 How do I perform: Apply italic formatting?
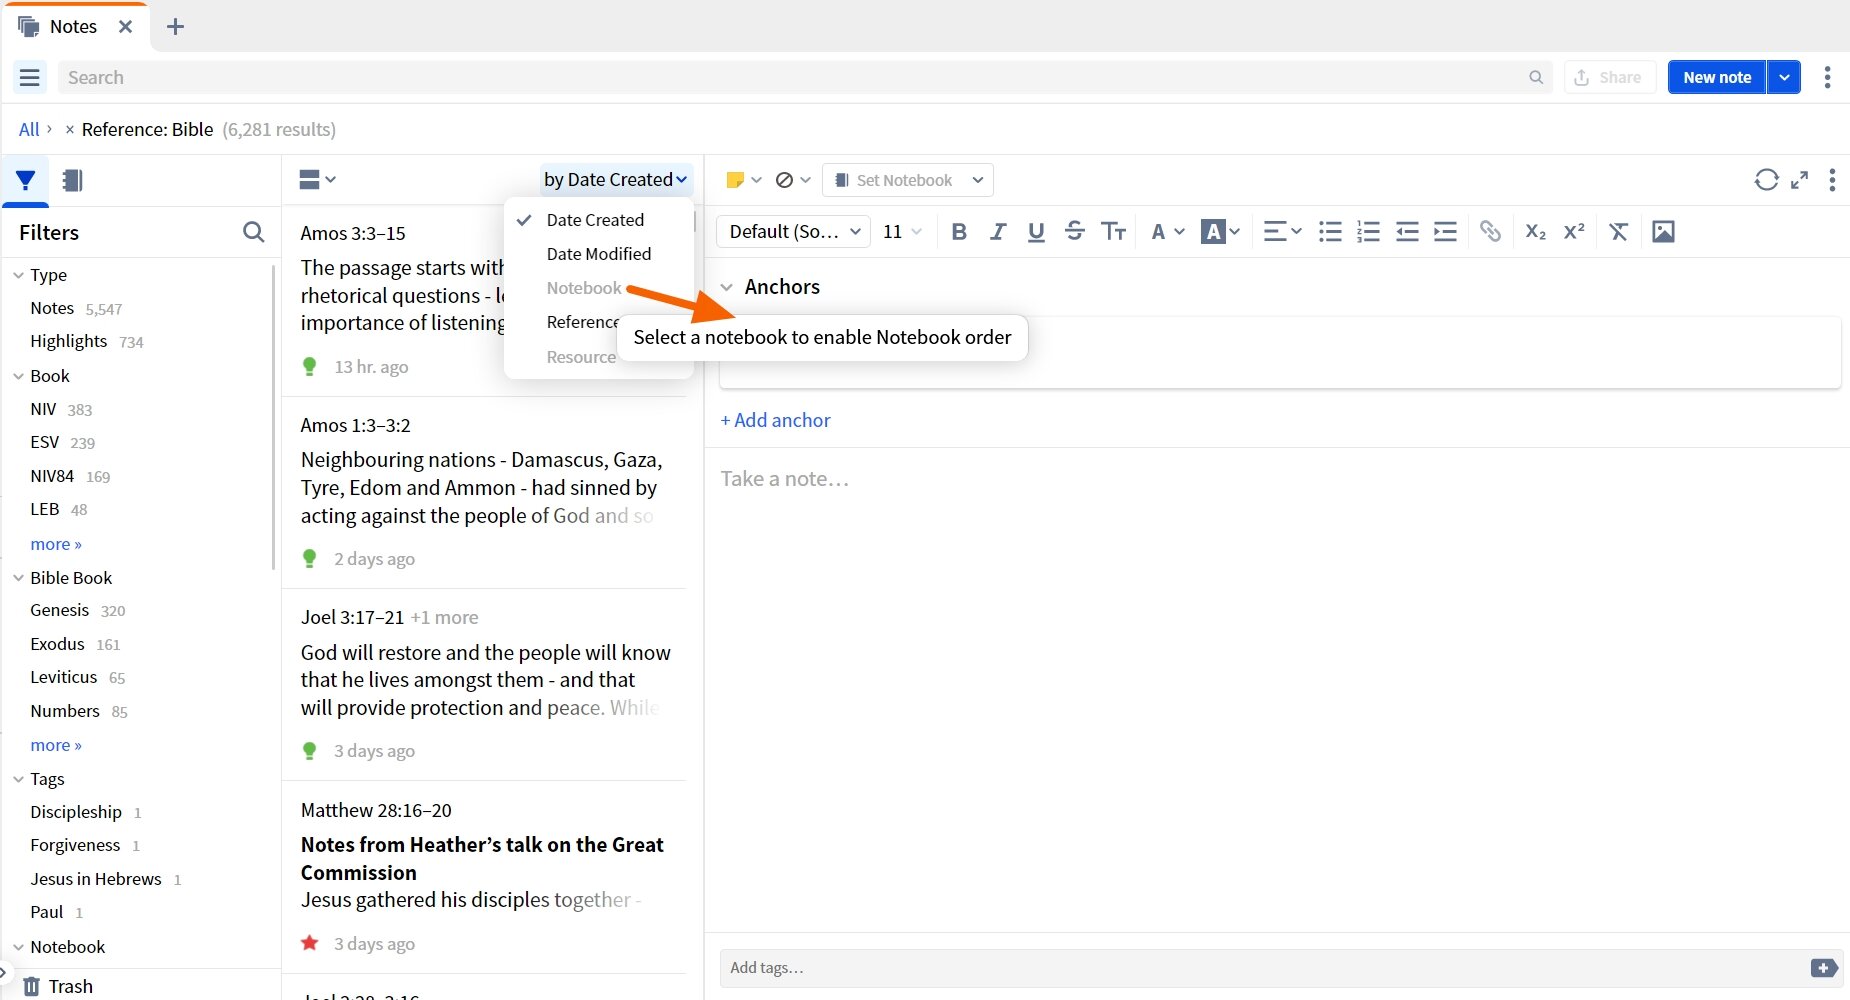[x=997, y=232]
